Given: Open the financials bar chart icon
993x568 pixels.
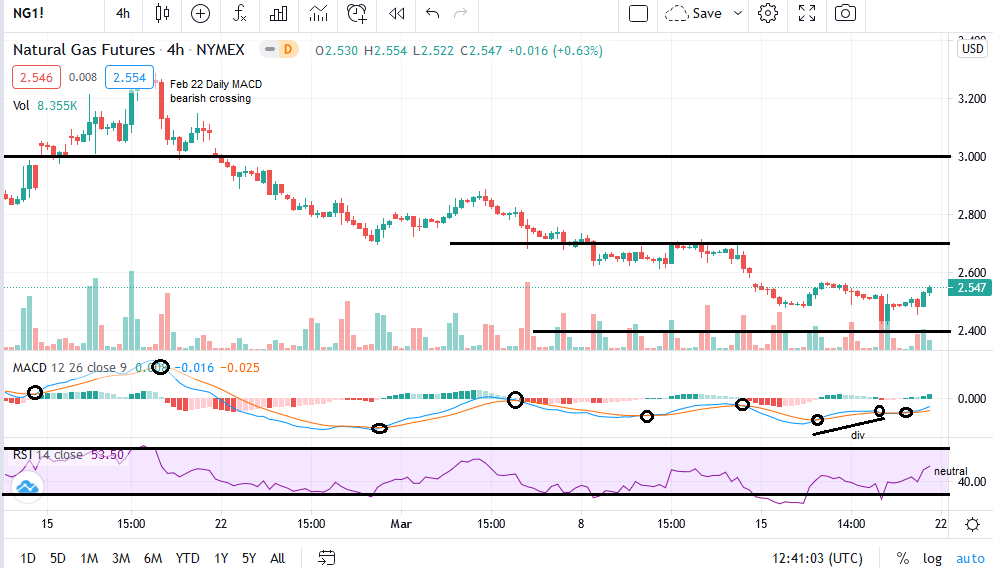Looking at the screenshot, I should click(279, 13).
